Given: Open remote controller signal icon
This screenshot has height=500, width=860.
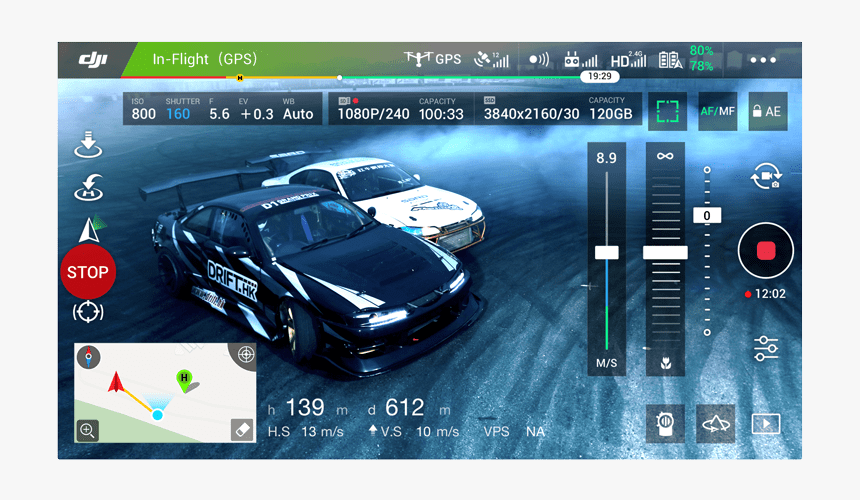Looking at the screenshot, I should [x=581, y=59].
